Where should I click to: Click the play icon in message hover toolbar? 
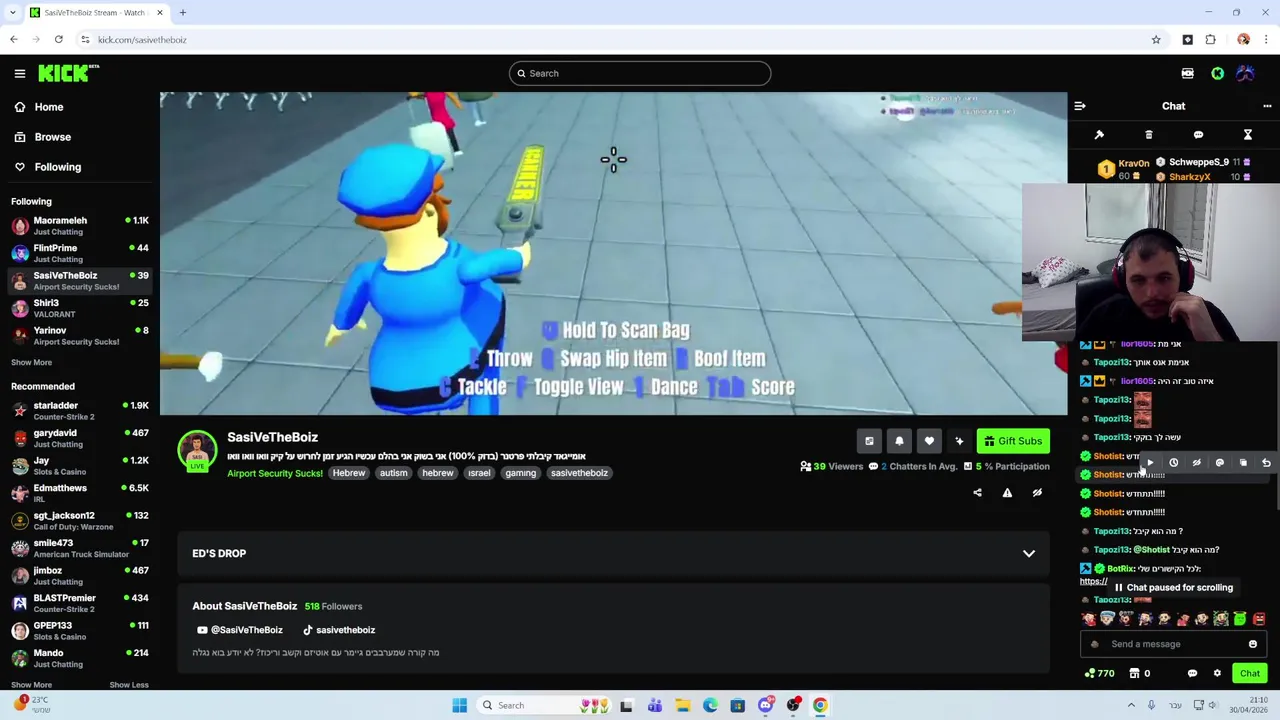click(1150, 463)
